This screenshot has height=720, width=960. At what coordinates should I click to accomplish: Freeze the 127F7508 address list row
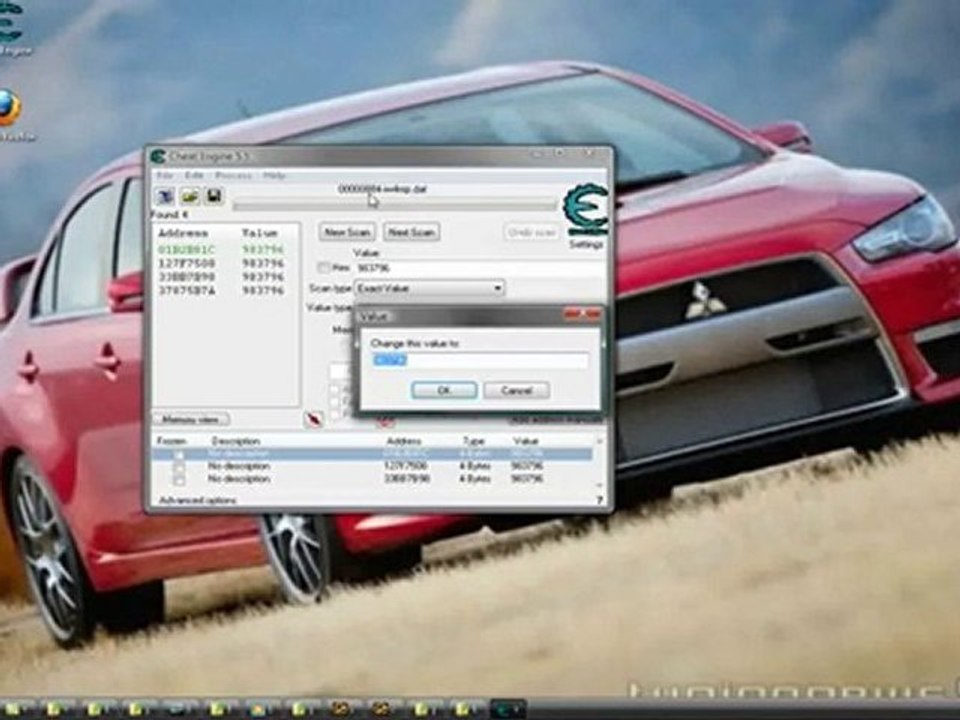[x=179, y=467]
